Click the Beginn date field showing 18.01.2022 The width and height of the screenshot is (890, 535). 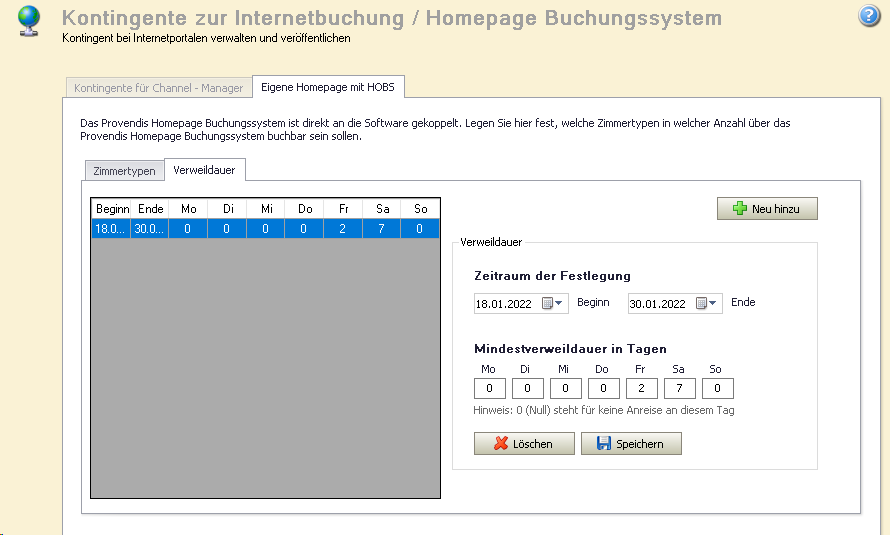(x=505, y=304)
